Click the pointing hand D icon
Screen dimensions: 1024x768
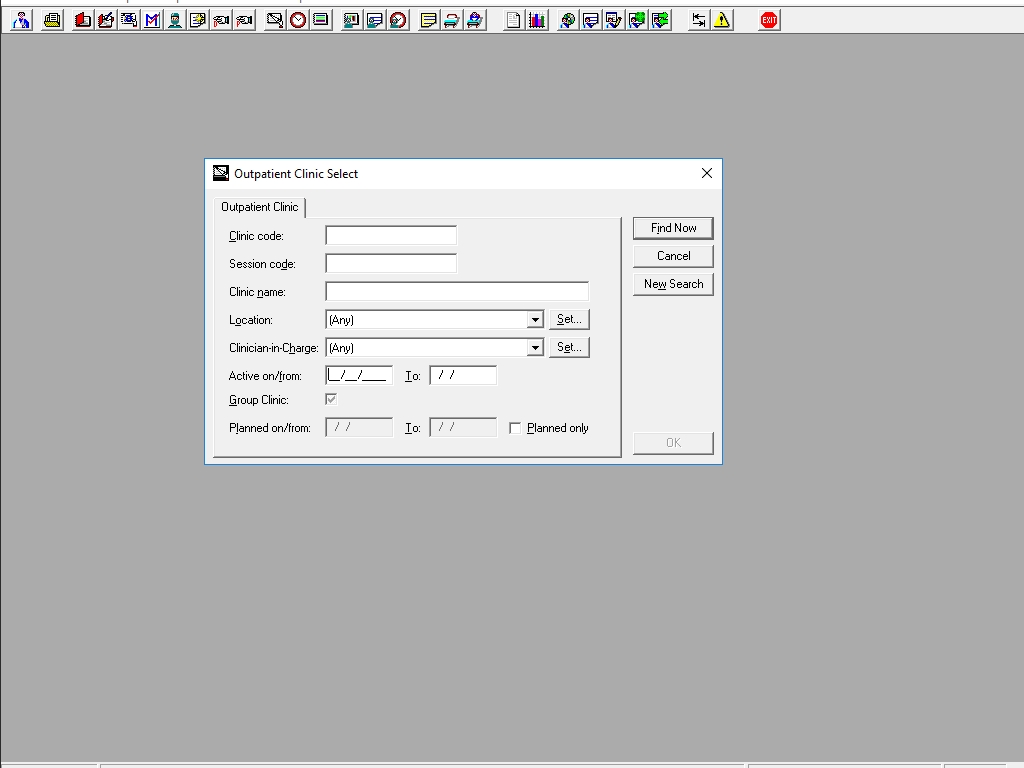coord(221,20)
